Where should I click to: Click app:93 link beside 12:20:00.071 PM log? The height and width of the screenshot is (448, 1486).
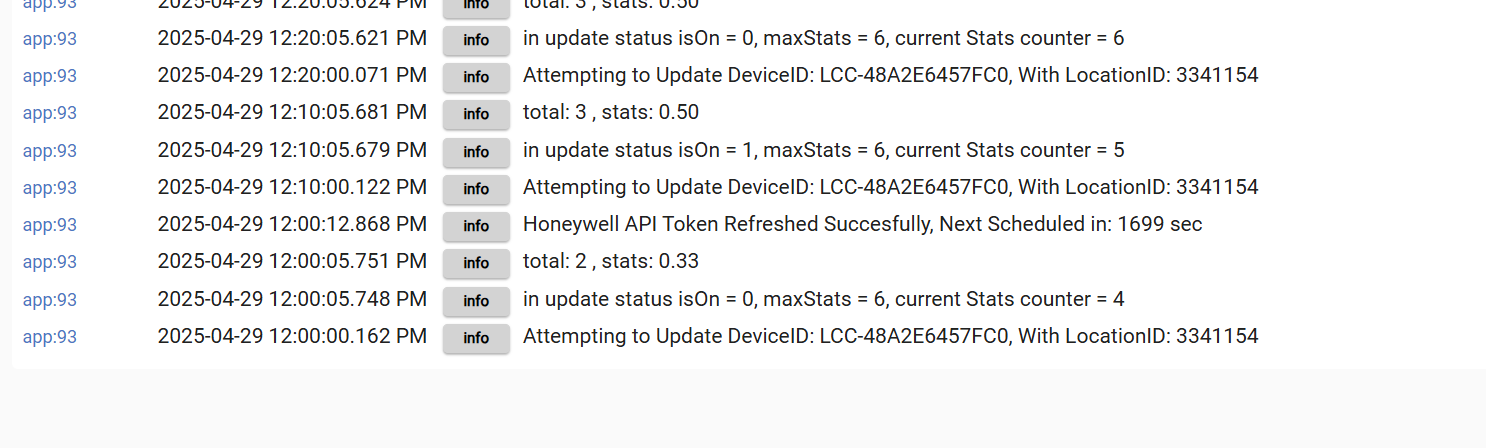[x=50, y=76]
